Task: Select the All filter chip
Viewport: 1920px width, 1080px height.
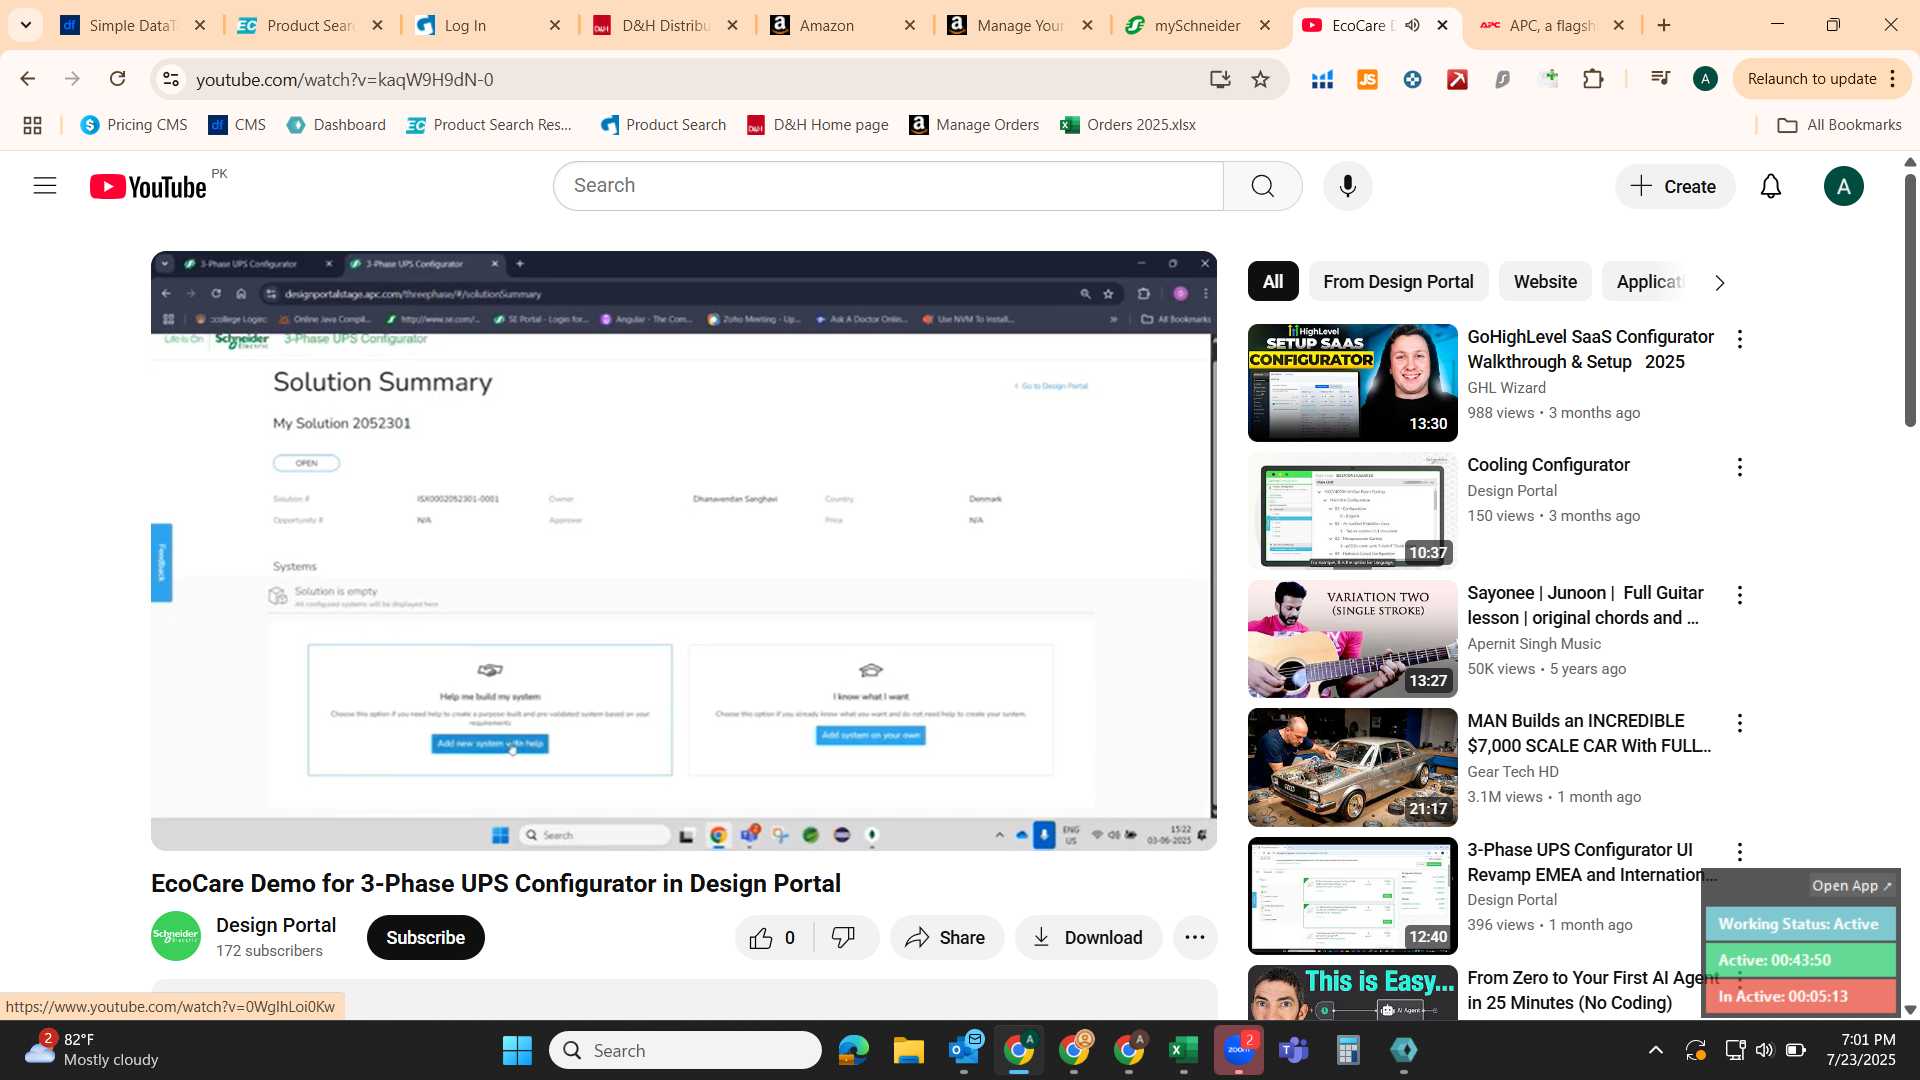Action: coord(1273,282)
